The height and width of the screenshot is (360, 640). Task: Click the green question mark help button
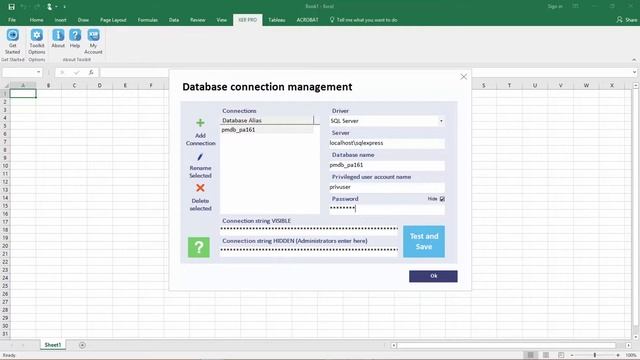click(x=199, y=247)
